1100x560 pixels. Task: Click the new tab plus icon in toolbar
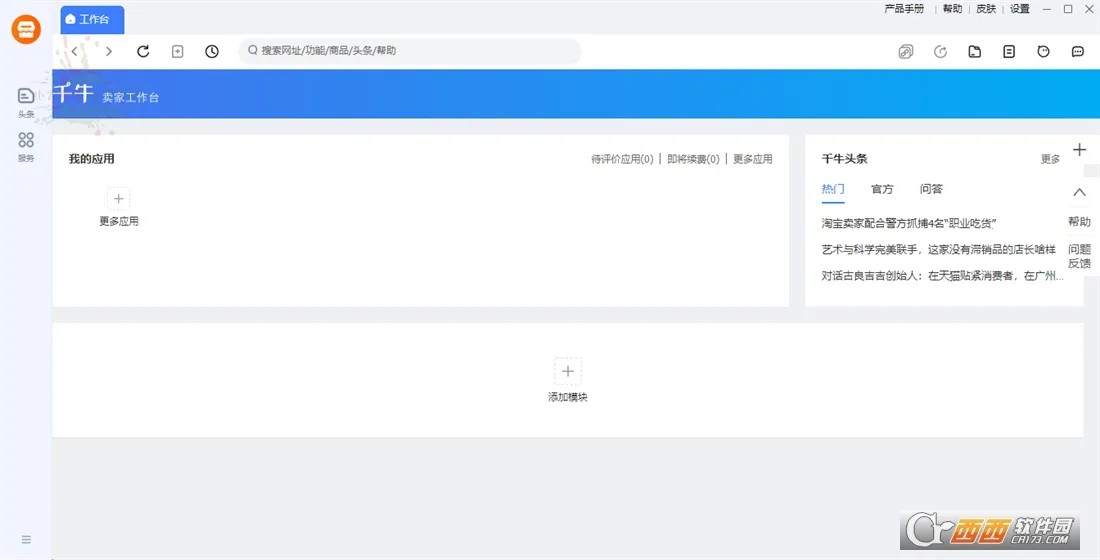pyautogui.click(x=177, y=51)
